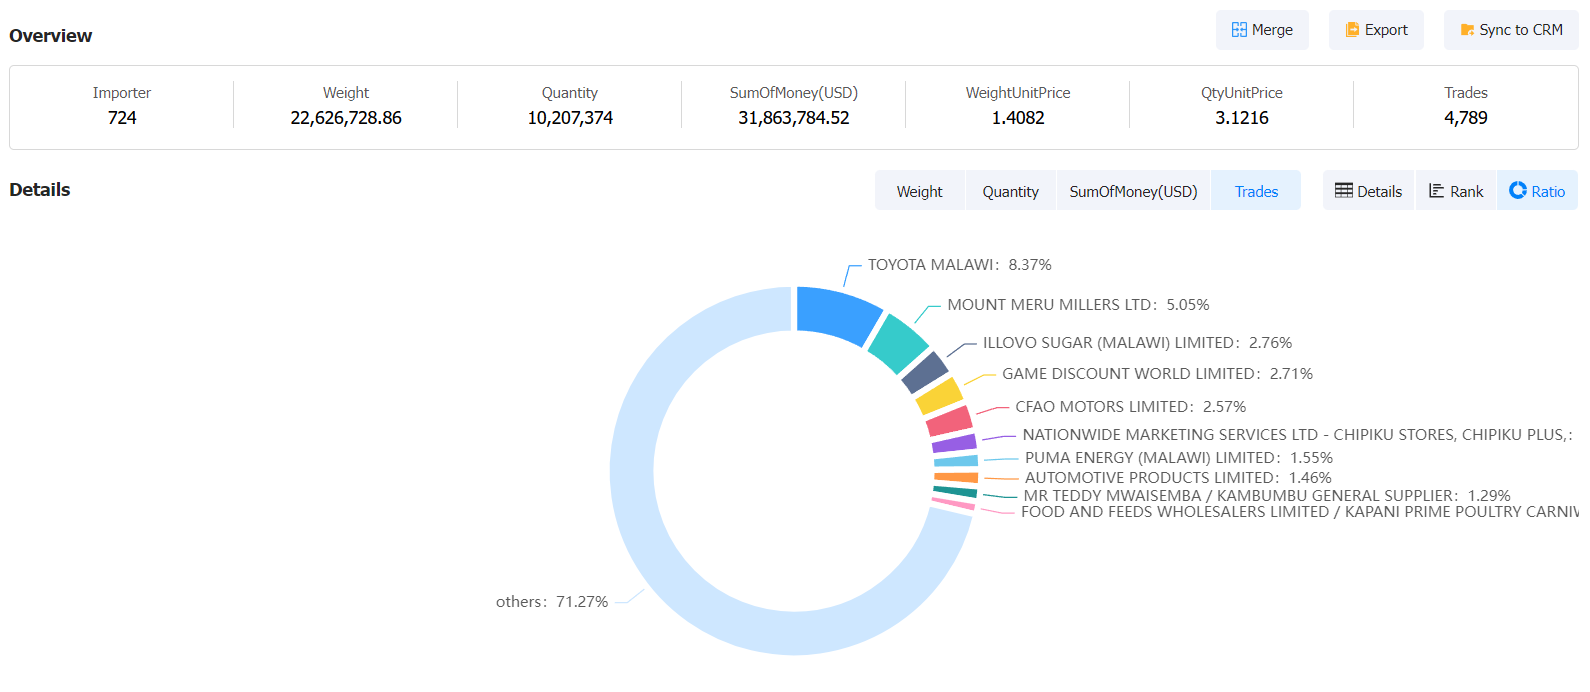Click the FOOD AND FEEDS WHOLESALERS label
This screenshot has height=692, width=1590.
coord(1300,512)
